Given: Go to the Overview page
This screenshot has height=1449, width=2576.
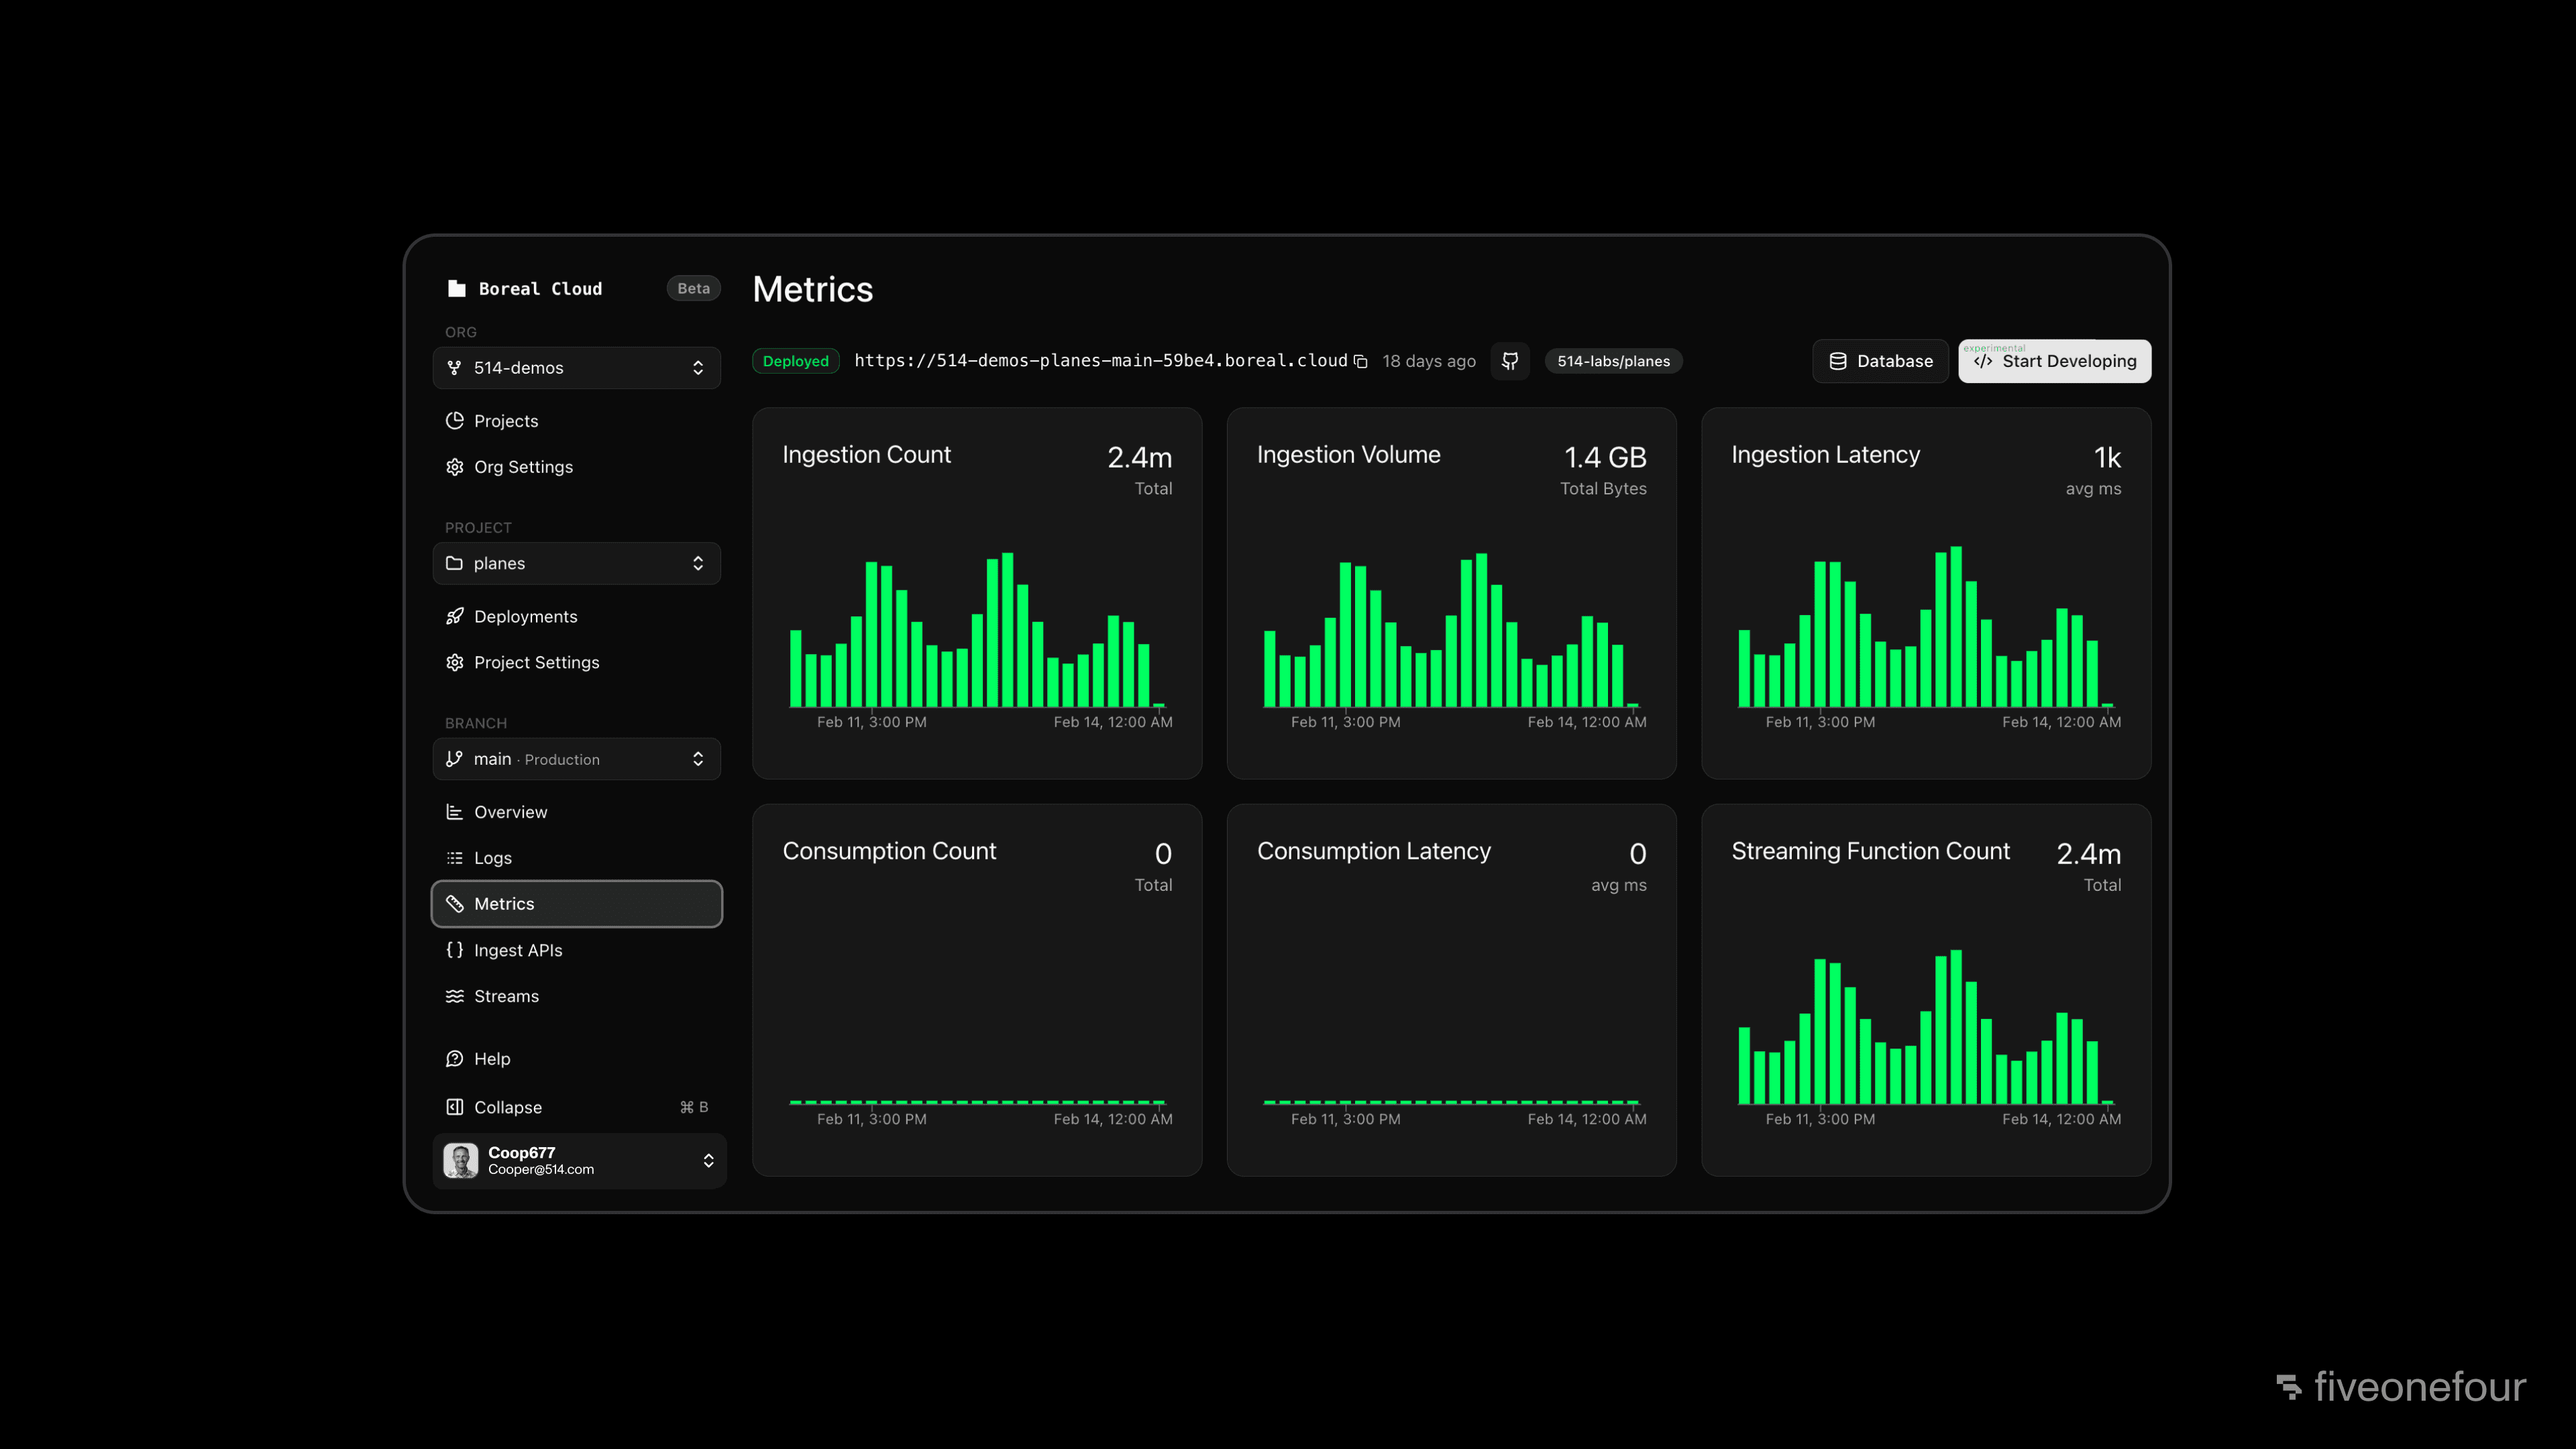Looking at the screenshot, I should (x=510, y=812).
